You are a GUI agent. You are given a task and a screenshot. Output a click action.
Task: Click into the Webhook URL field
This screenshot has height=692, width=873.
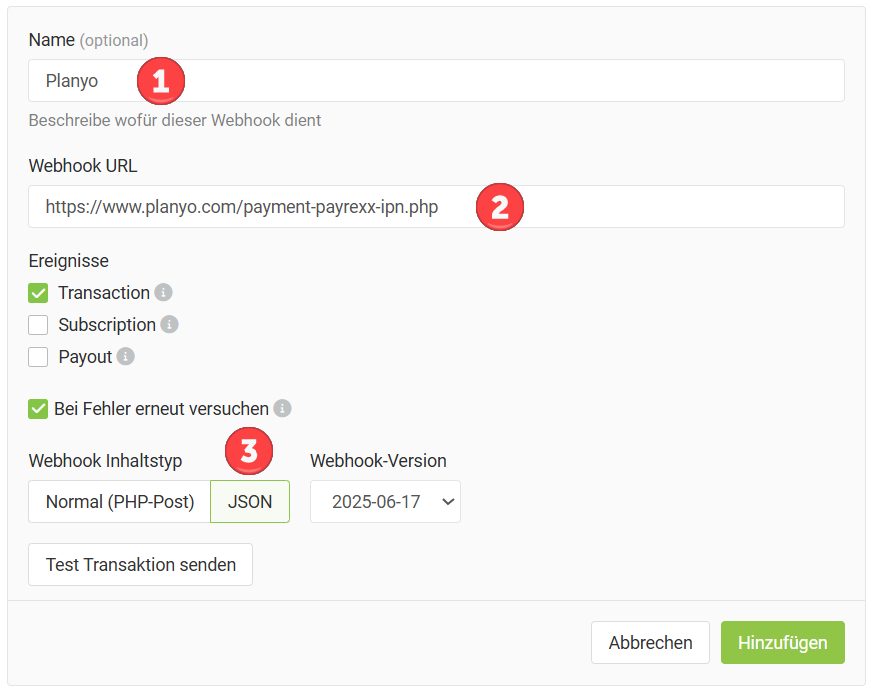(436, 207)
